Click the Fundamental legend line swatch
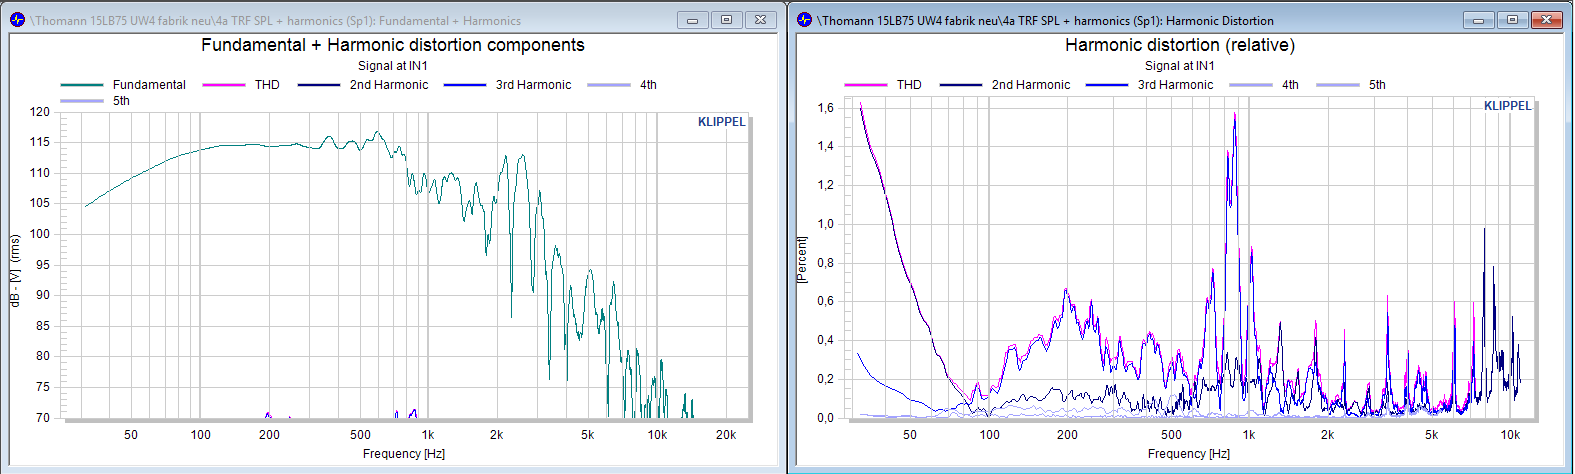 pos(82,85)
